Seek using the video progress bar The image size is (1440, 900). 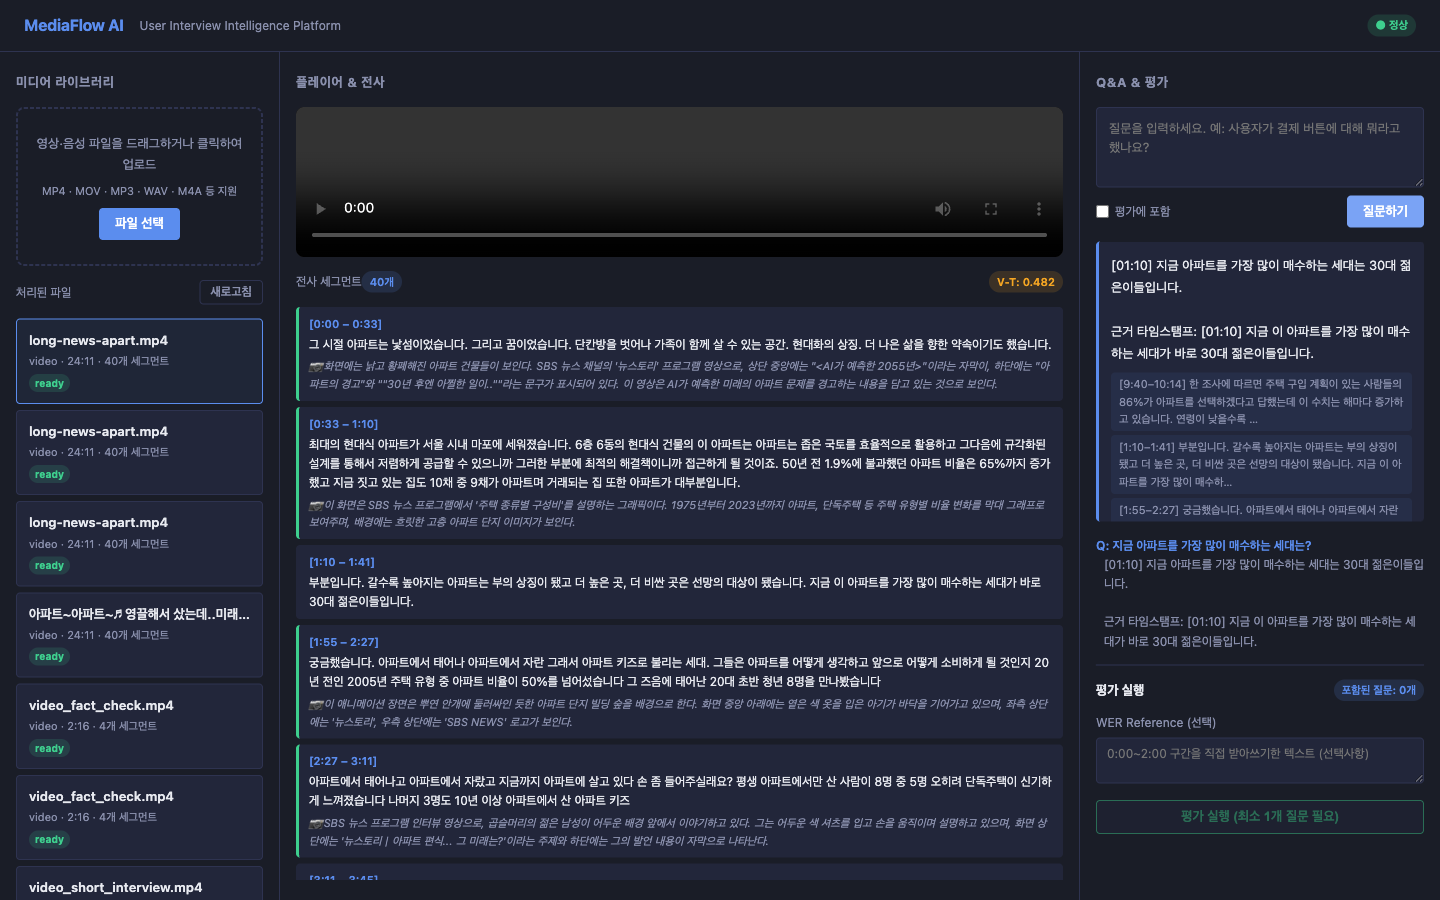click(x=679, y=235)
